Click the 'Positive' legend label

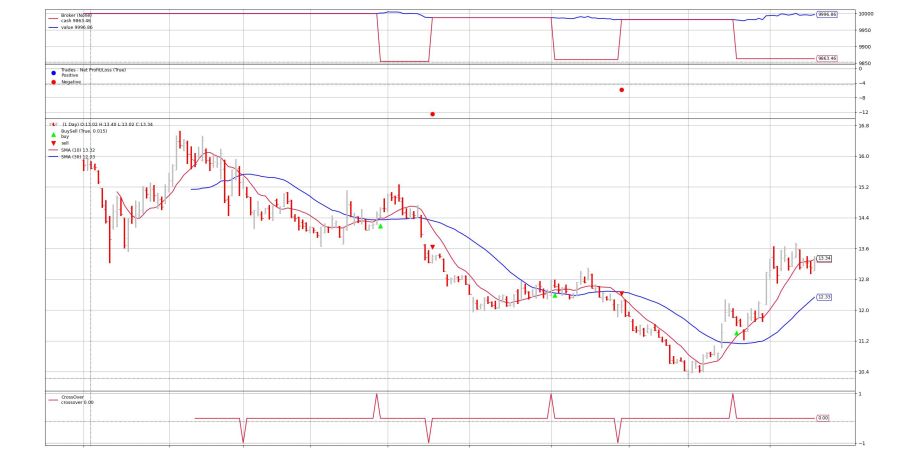pos(70,75)
